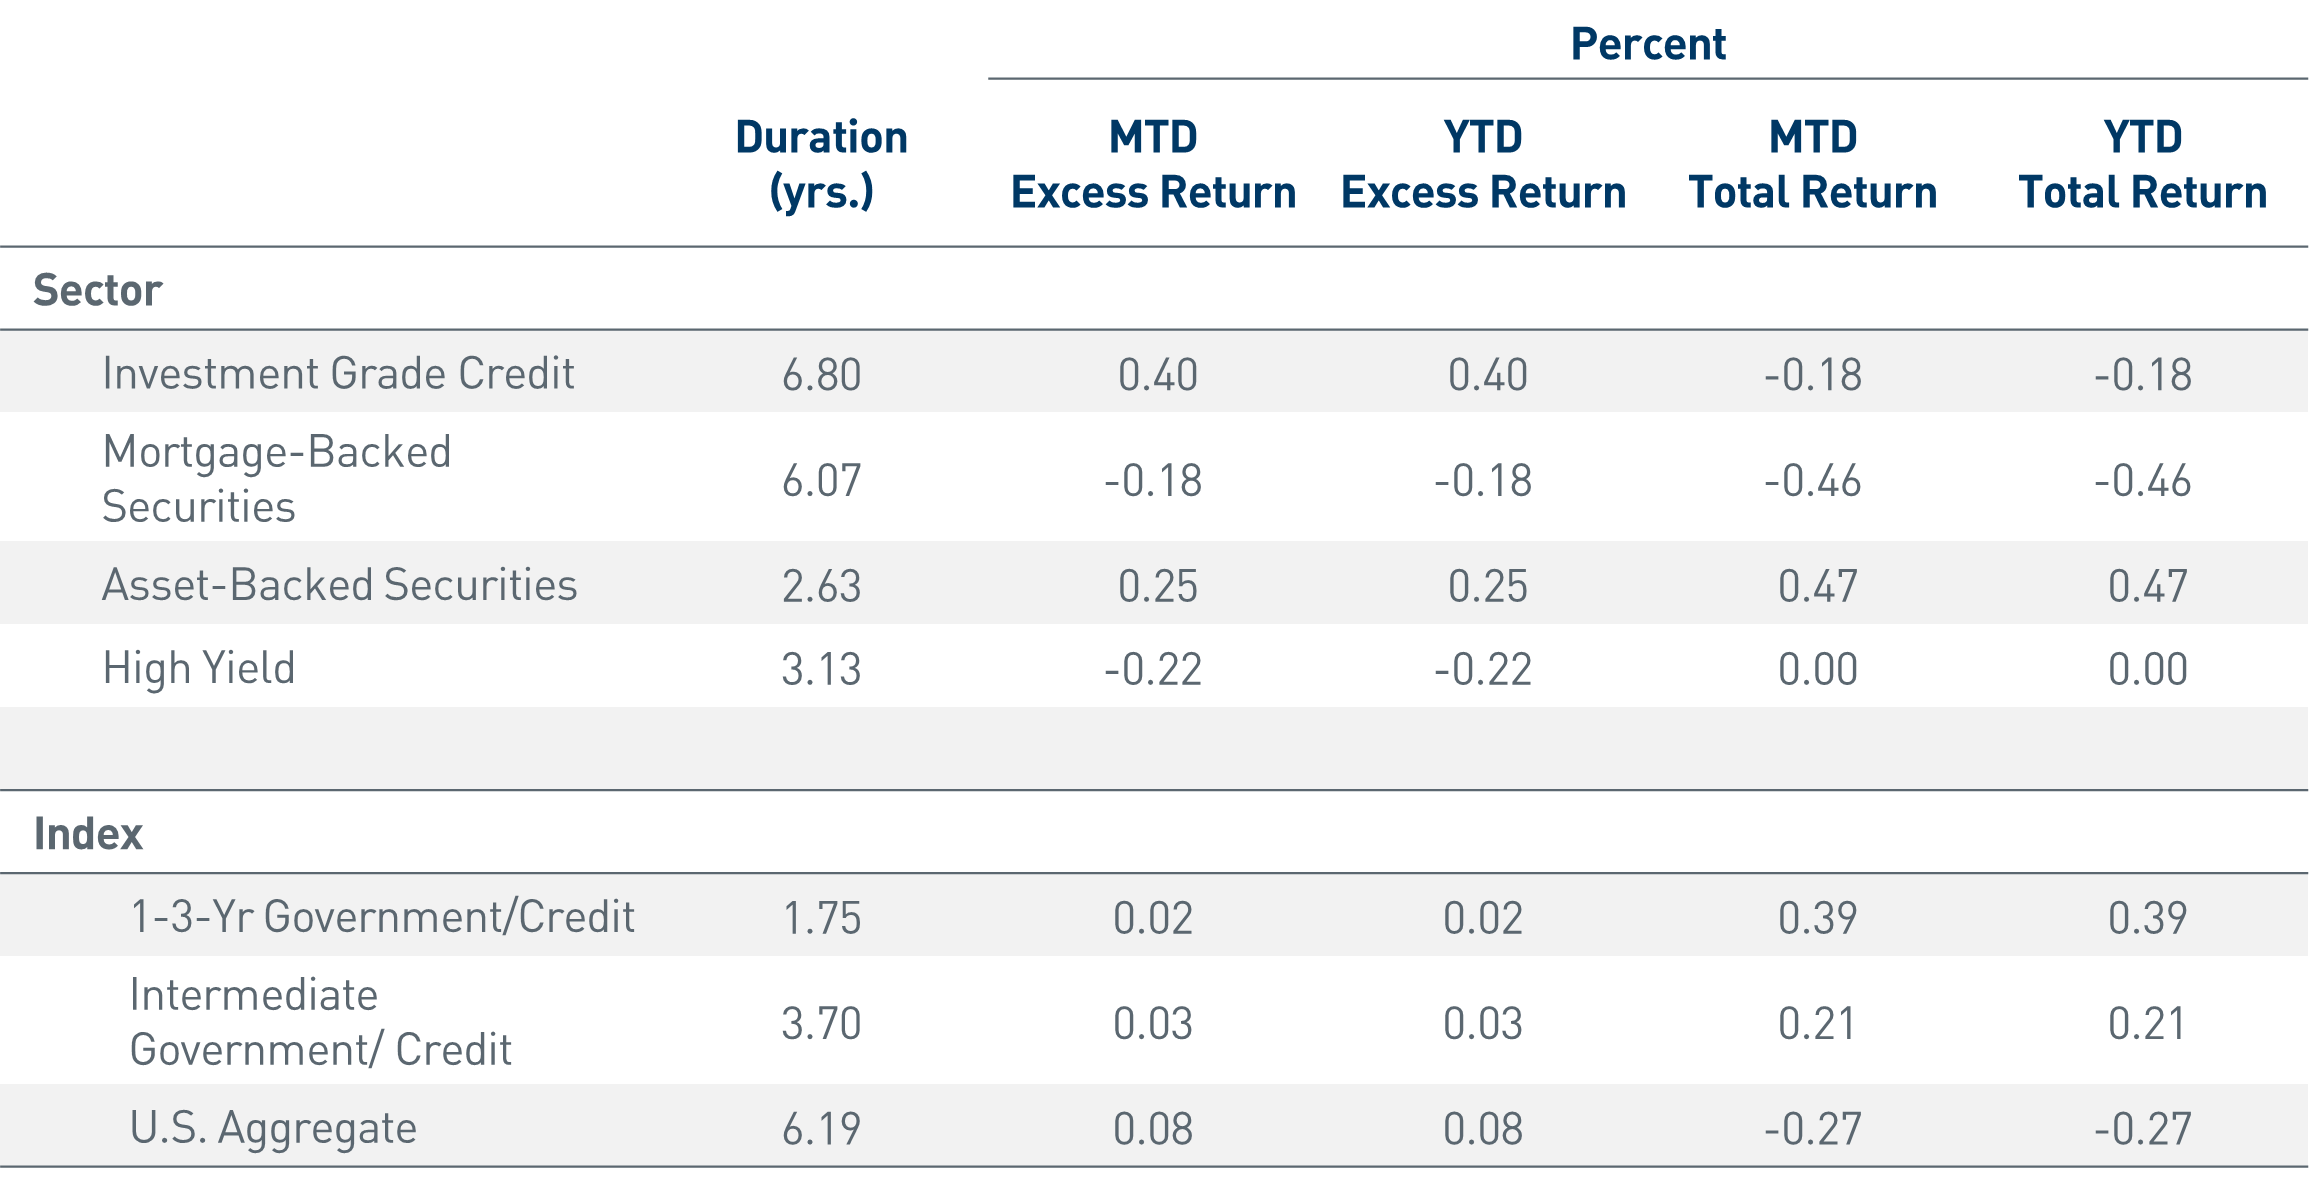Click Investment Grade Credit duration value 6.80
The width and height of the screenshot is (2310, 1183).
(821, 375)
